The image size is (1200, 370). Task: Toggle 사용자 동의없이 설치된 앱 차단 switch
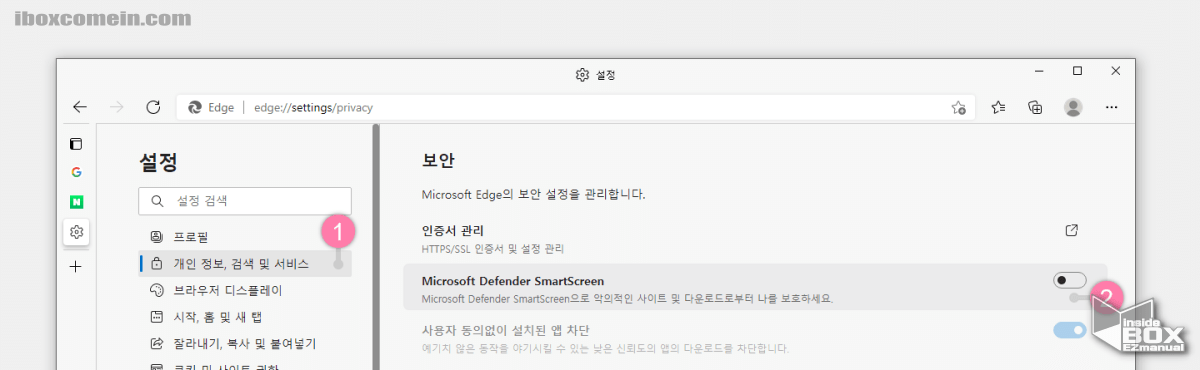pyautogui.click(x=1069, y=330)
